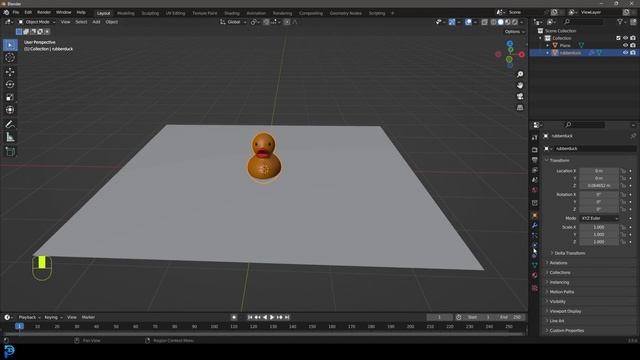Activate the Cursor tool
The image size is (640, 360).
(10, 58)
